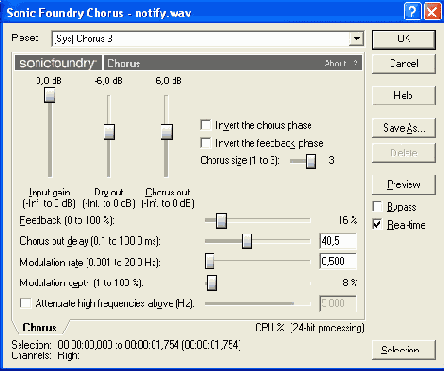Click the Save As... button
Viewport: 444px width, 371px height.
tap(404, 128)
